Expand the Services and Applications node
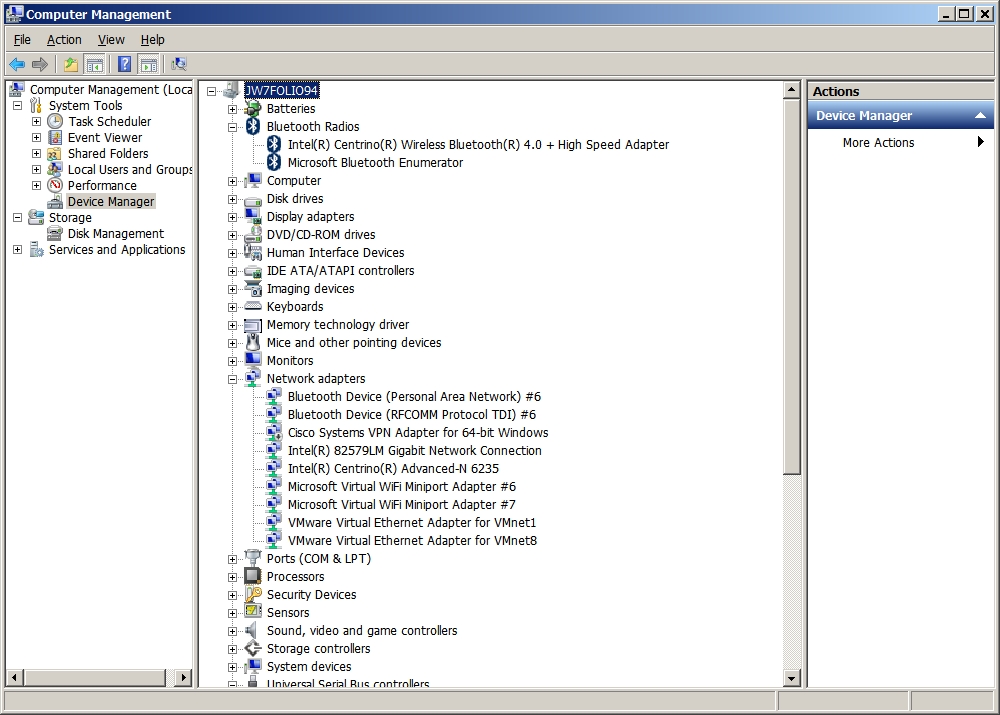Viewport: 1000px width, 715px height. tap(17, 249)
